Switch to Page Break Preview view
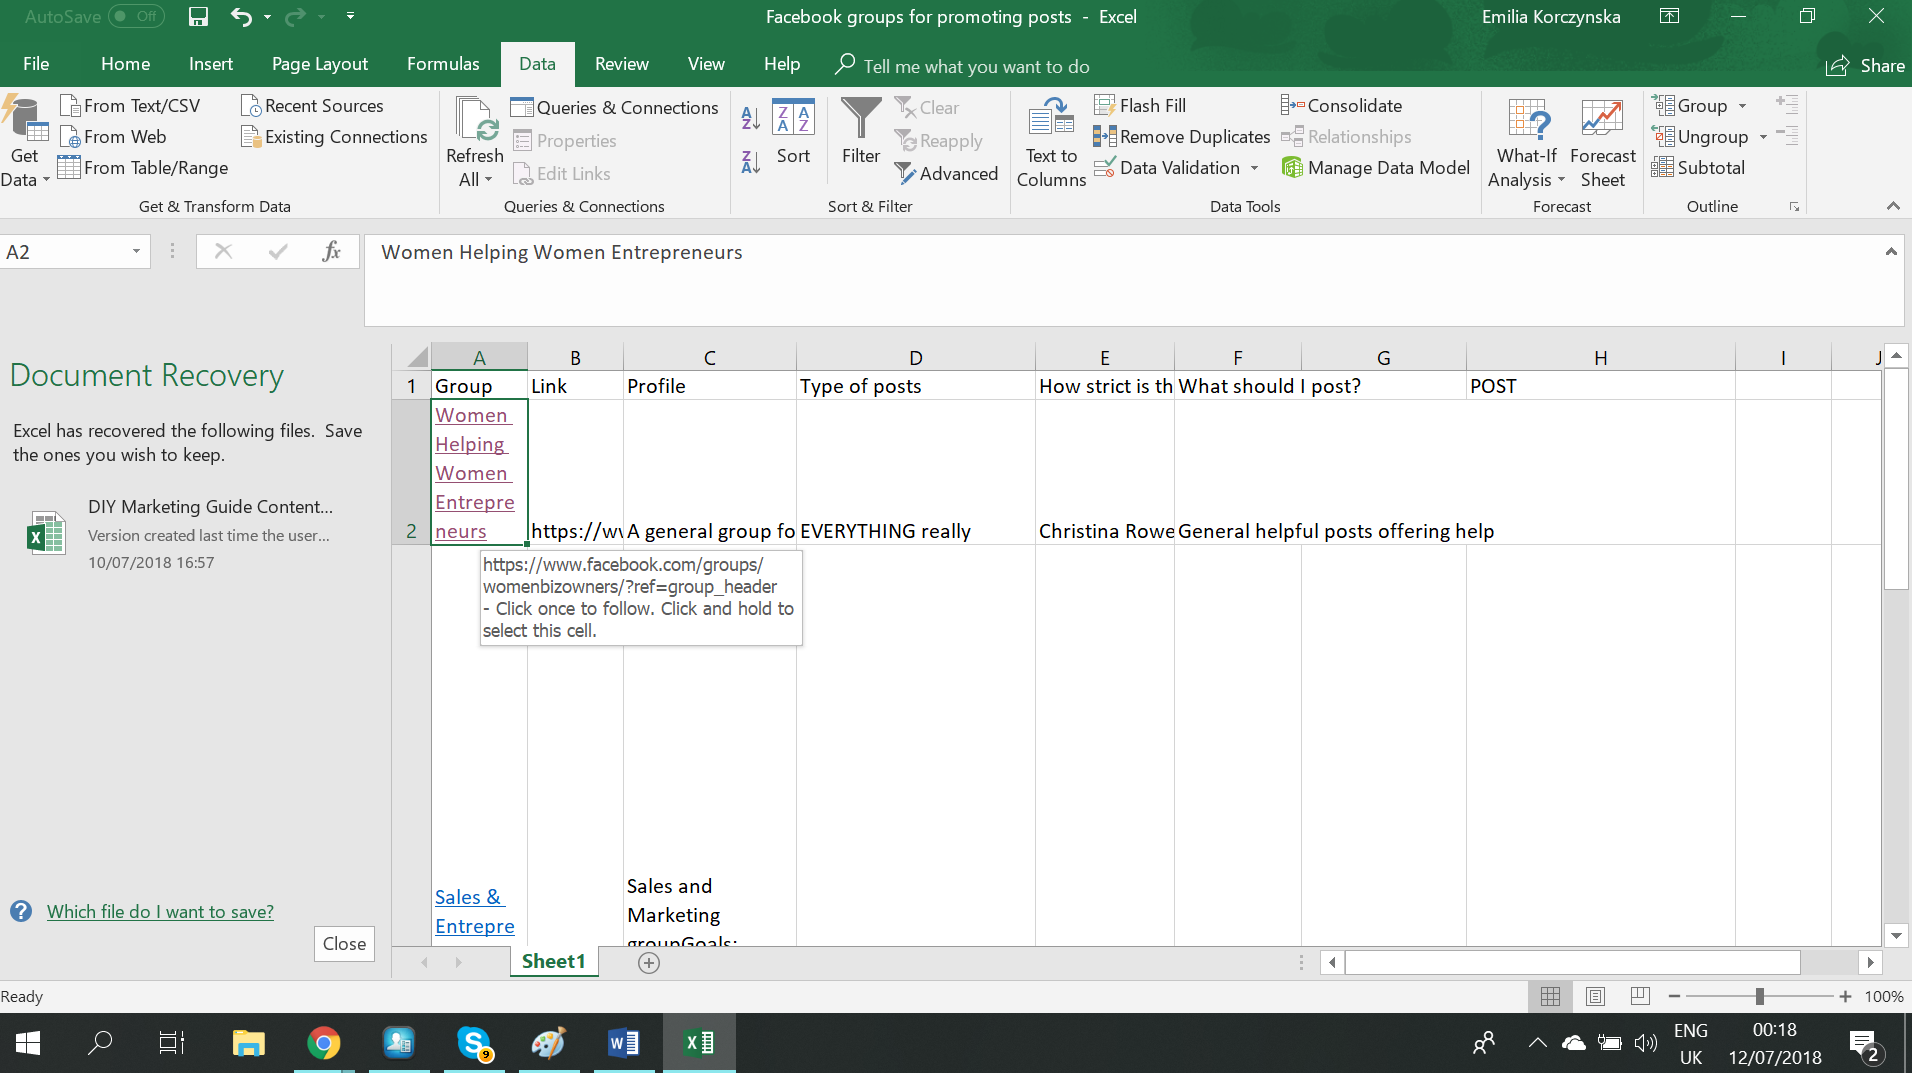The height and width of the screenshot is (1080, 1920). click(x=1640, y=997)
